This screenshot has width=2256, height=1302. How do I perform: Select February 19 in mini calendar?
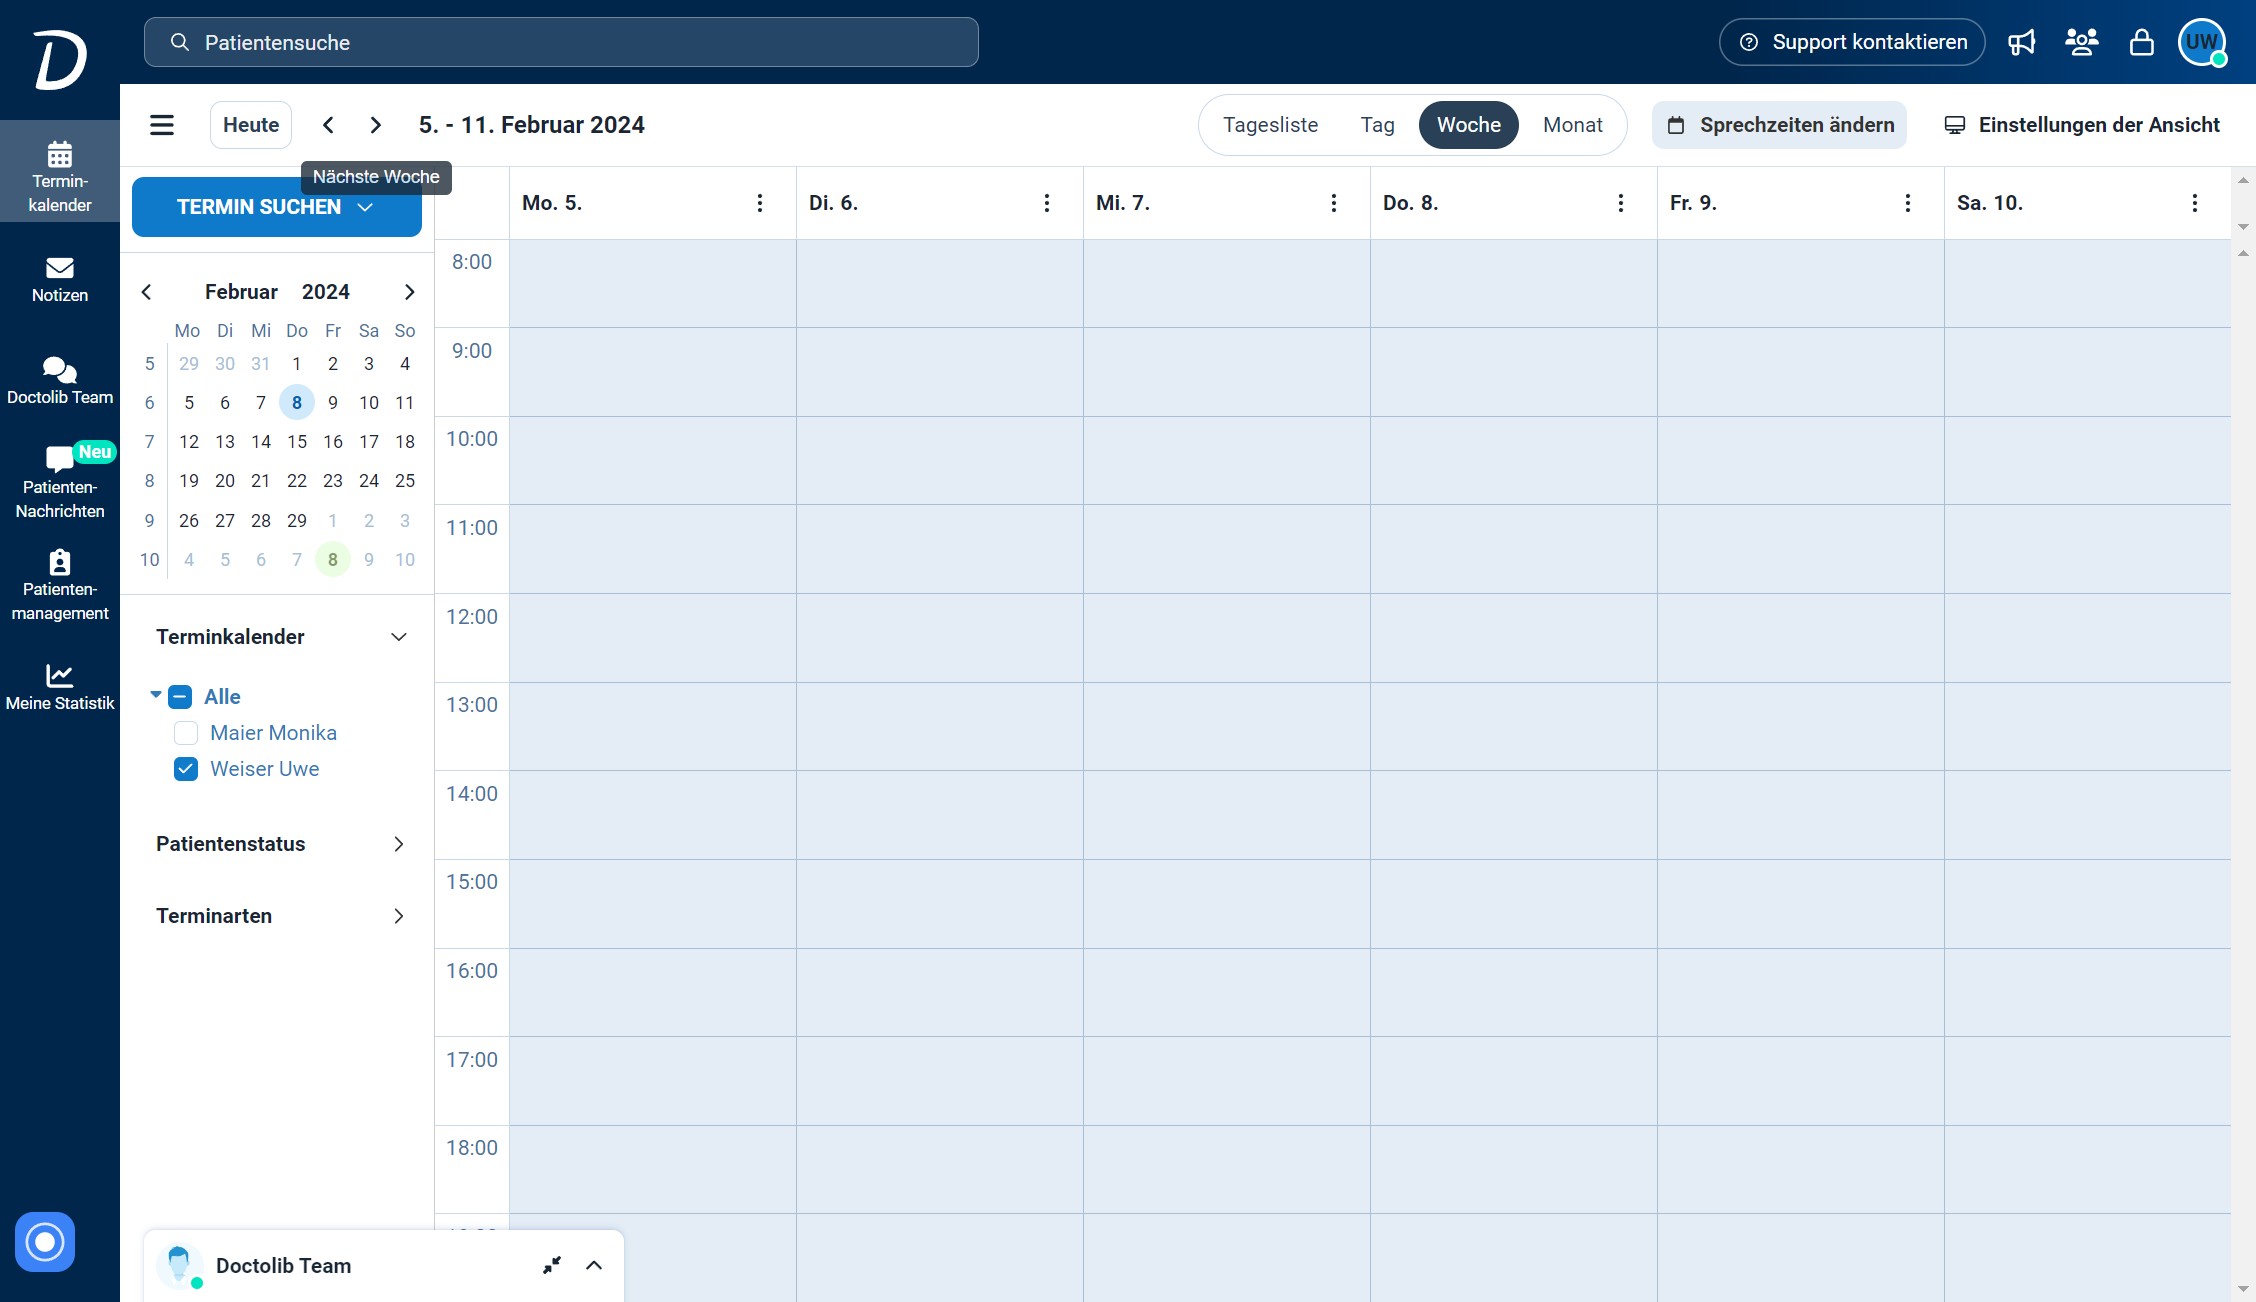coord(189,481)
